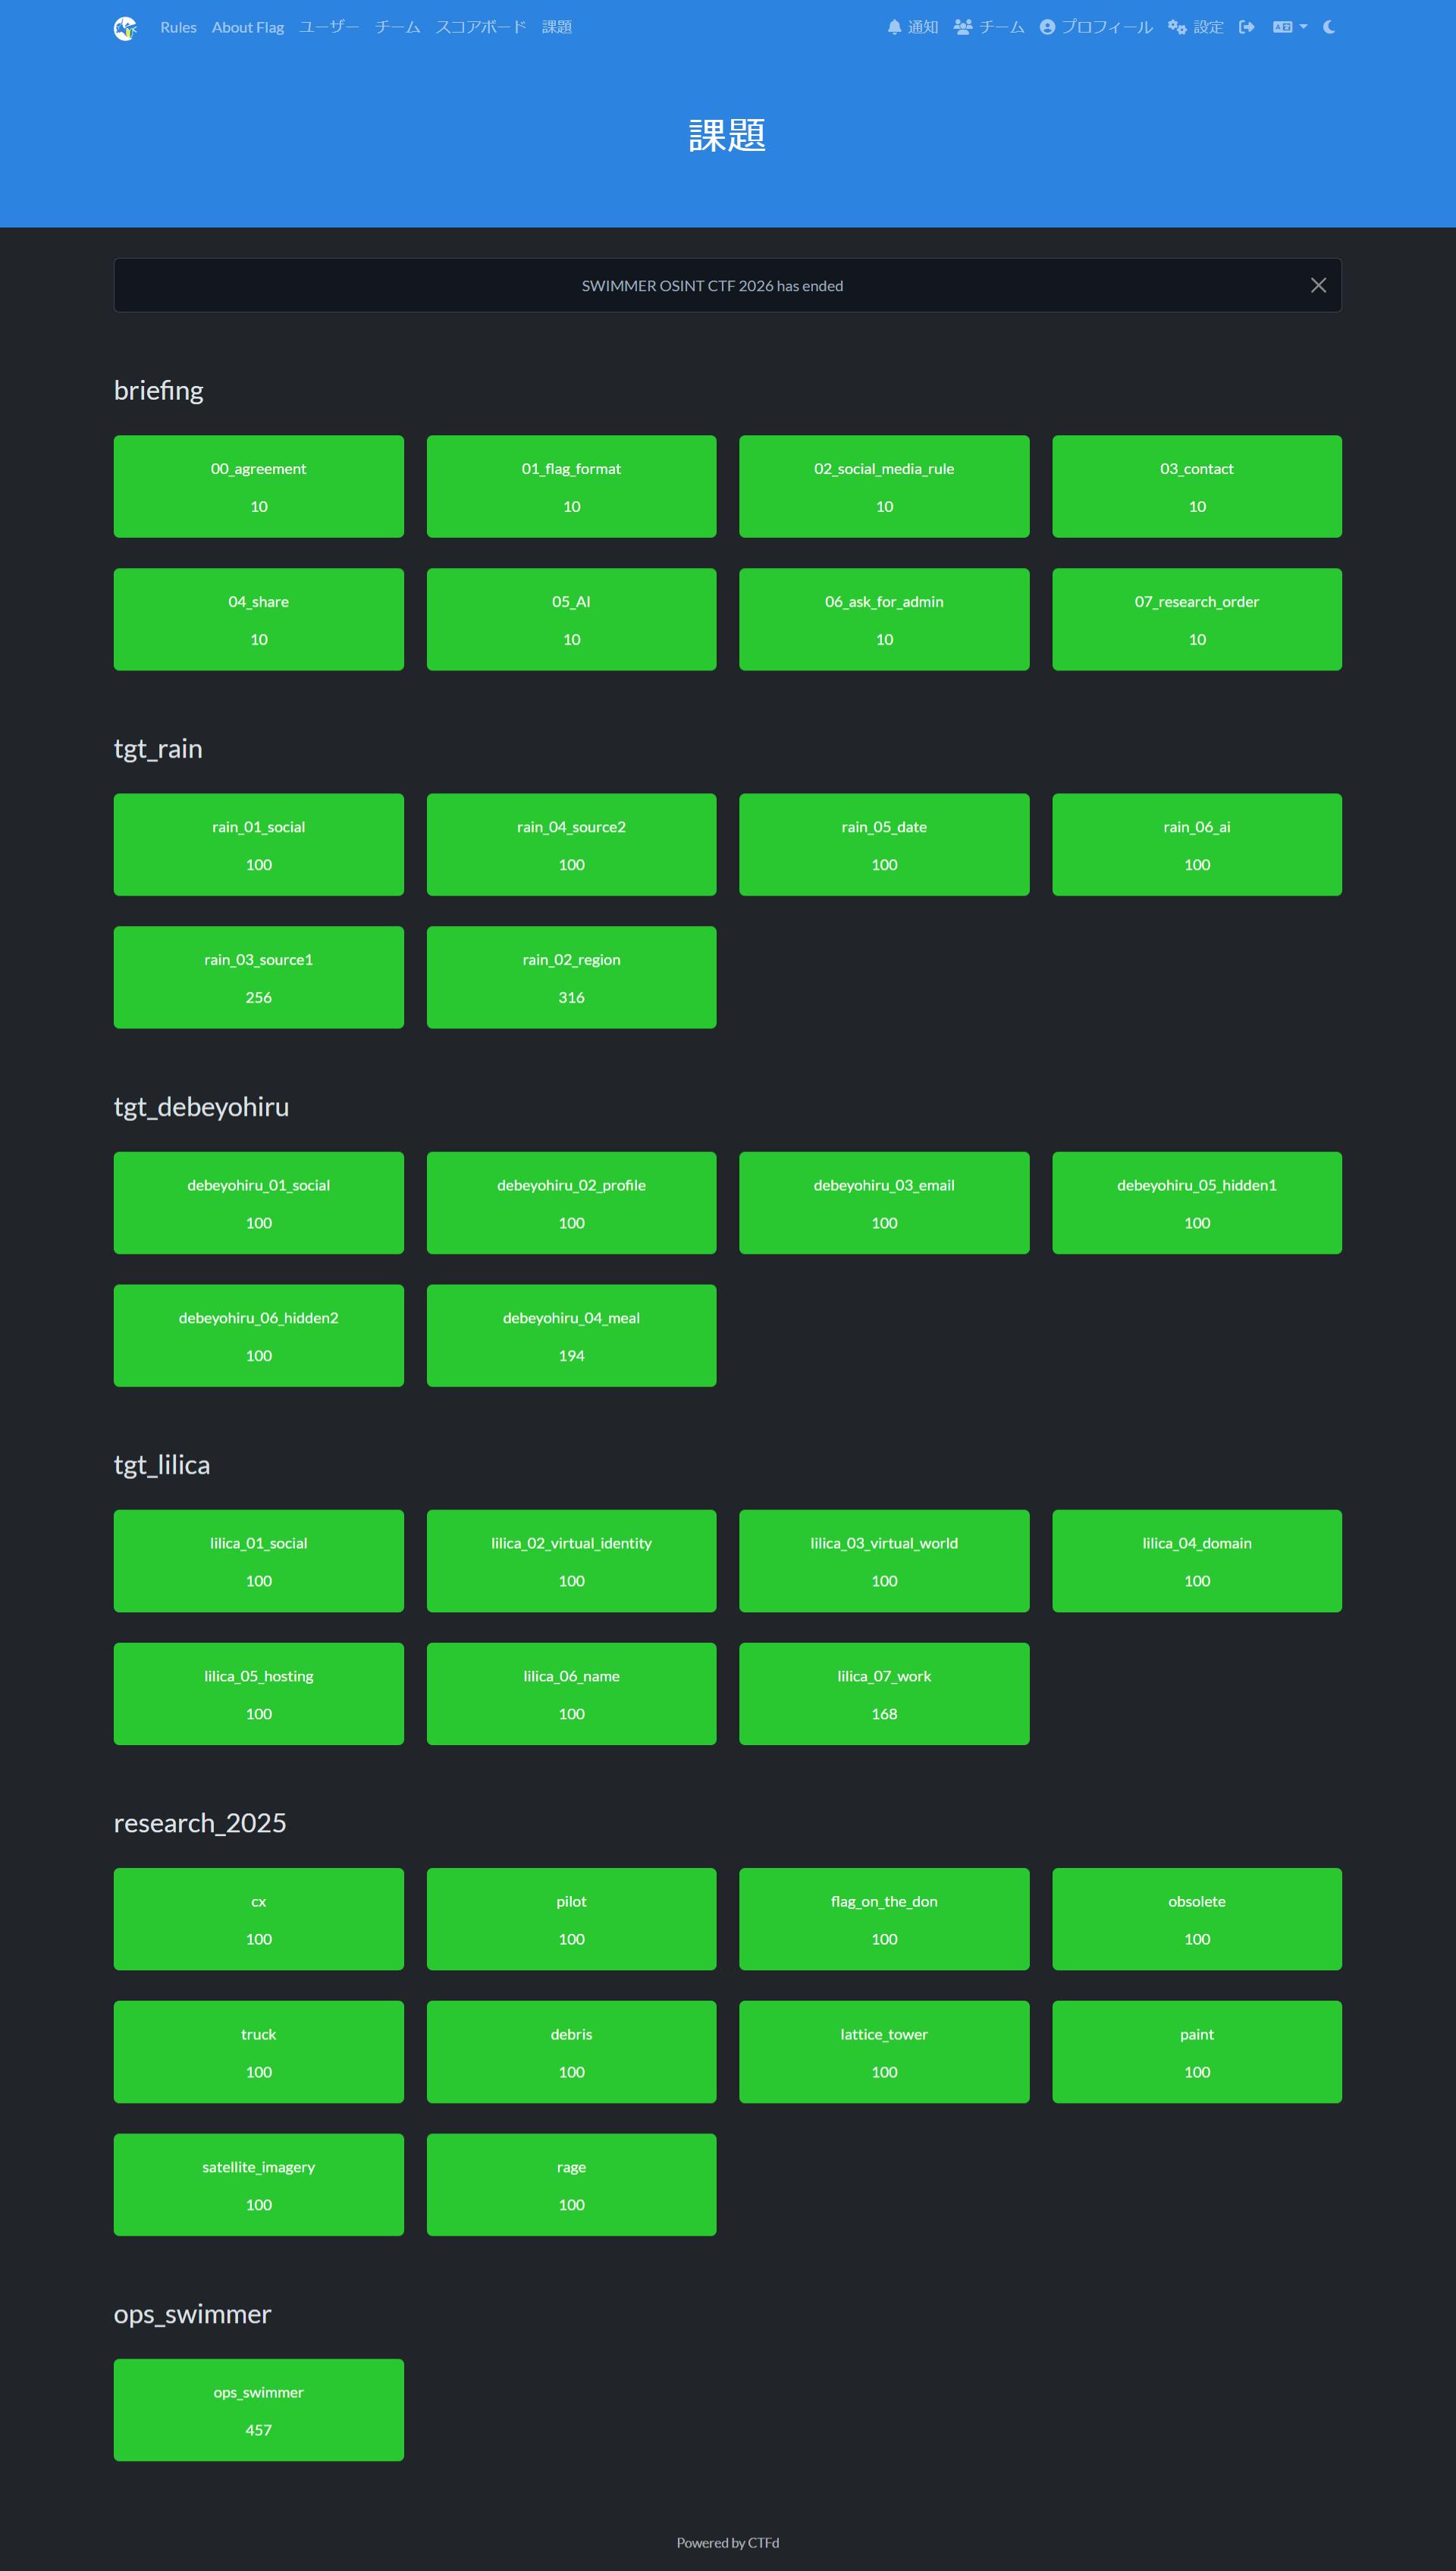This screenshot has width=1456, height=2571.
Task: Select the debeyohiru_04_meal challenge
Action: pyautogui.click(x=571, y=1336)
